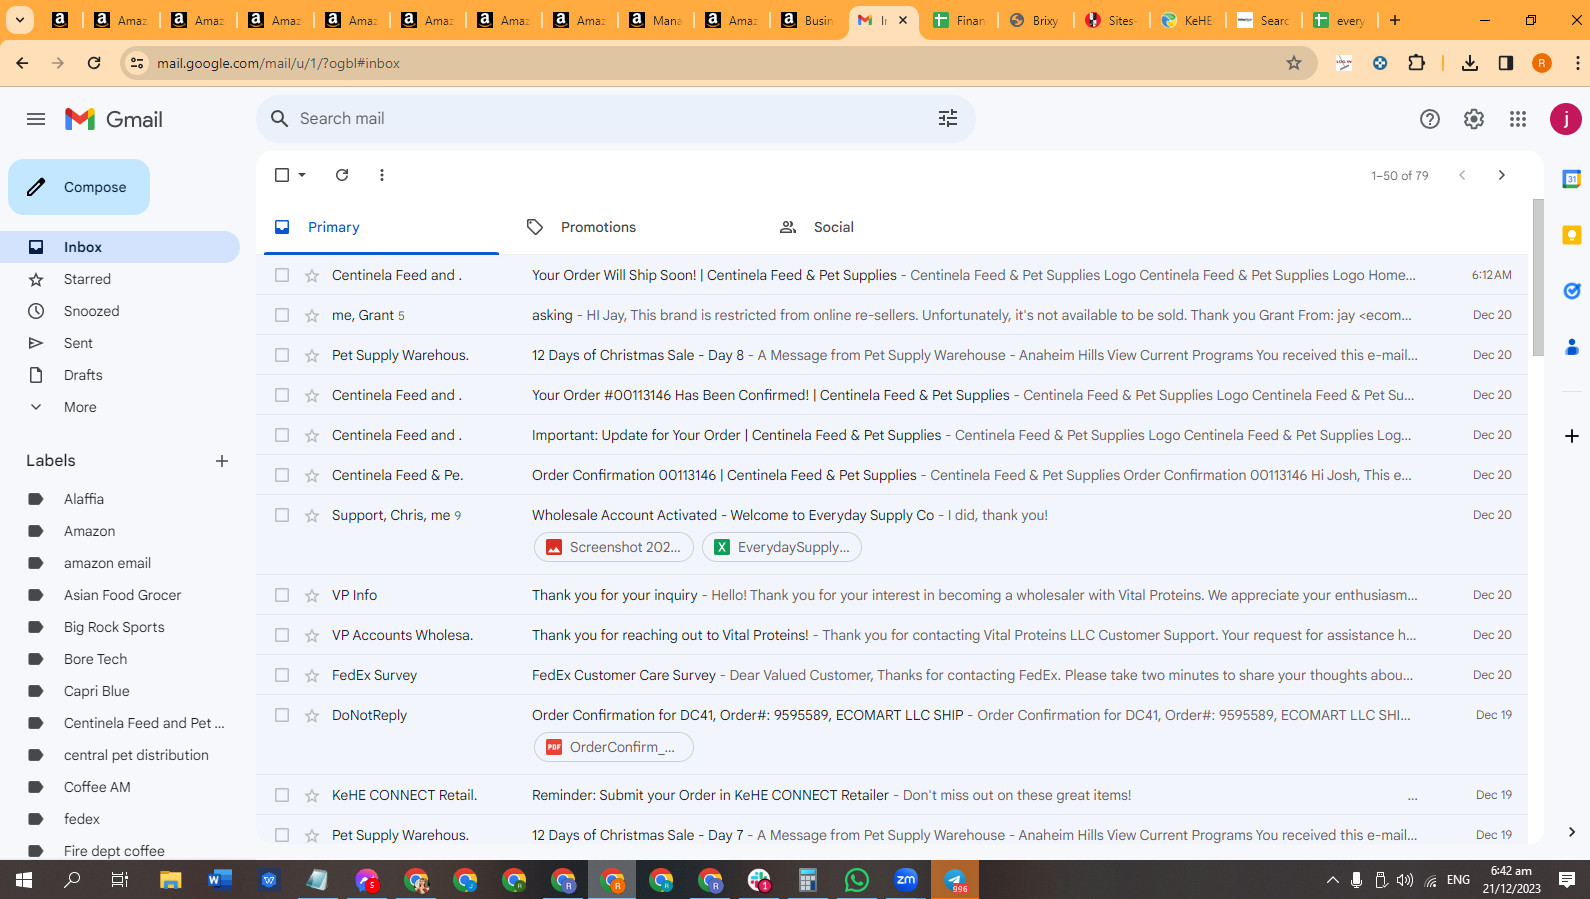
Task: Open Zoom from the taskbar
Action: tap(906, 880)
